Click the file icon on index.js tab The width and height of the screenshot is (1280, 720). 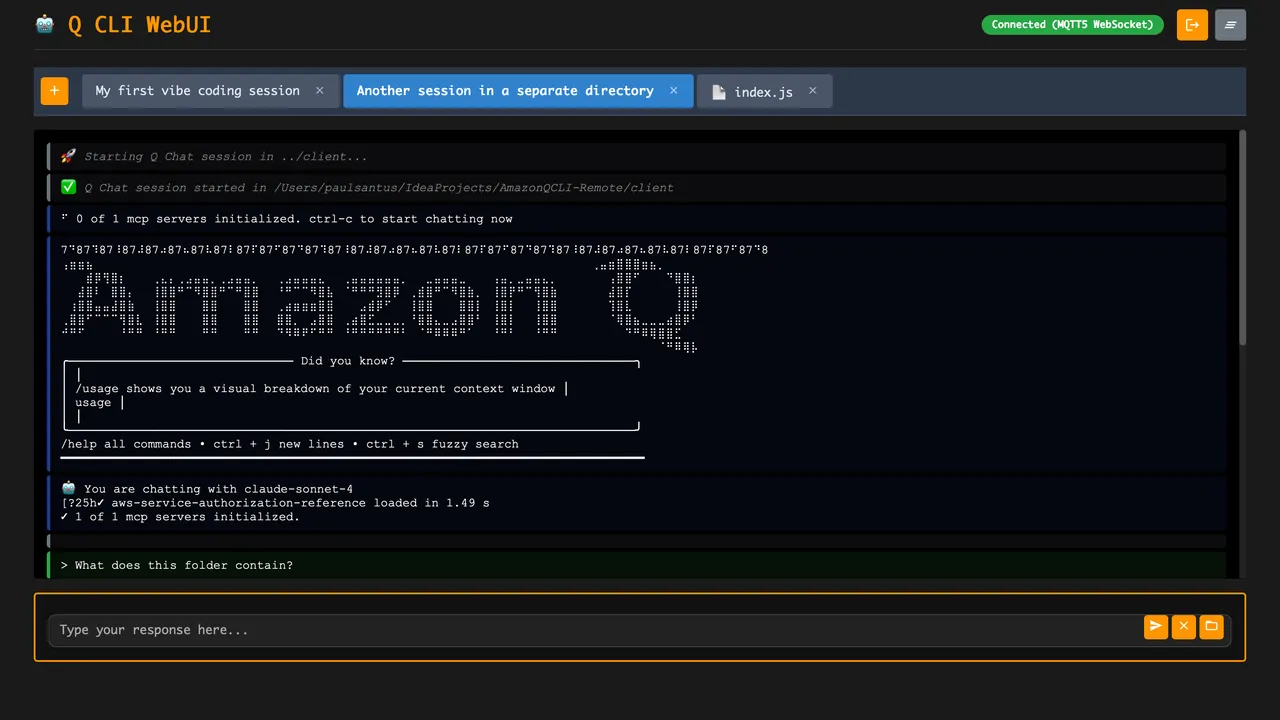[x=718, y=92]
